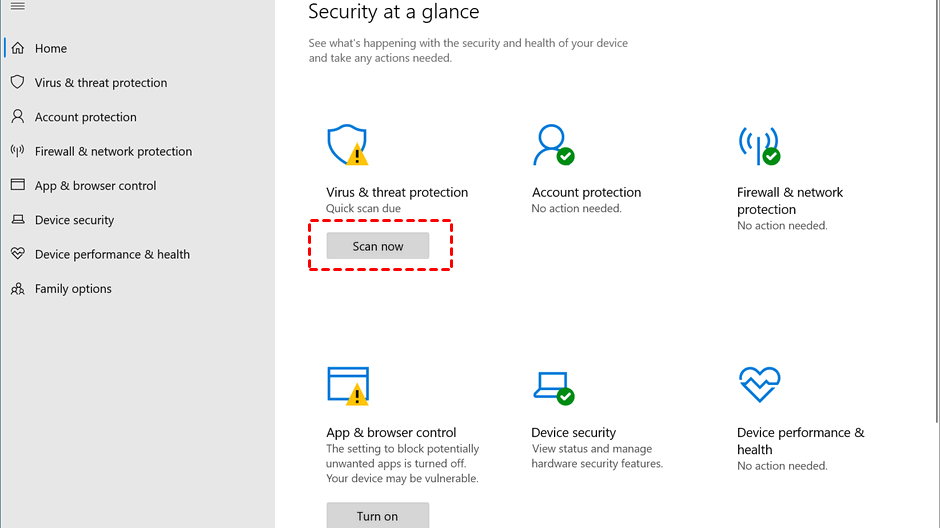Screen dimensions: 940x528
Task: Click the Family options people sidebar icon
Action: 17,289
